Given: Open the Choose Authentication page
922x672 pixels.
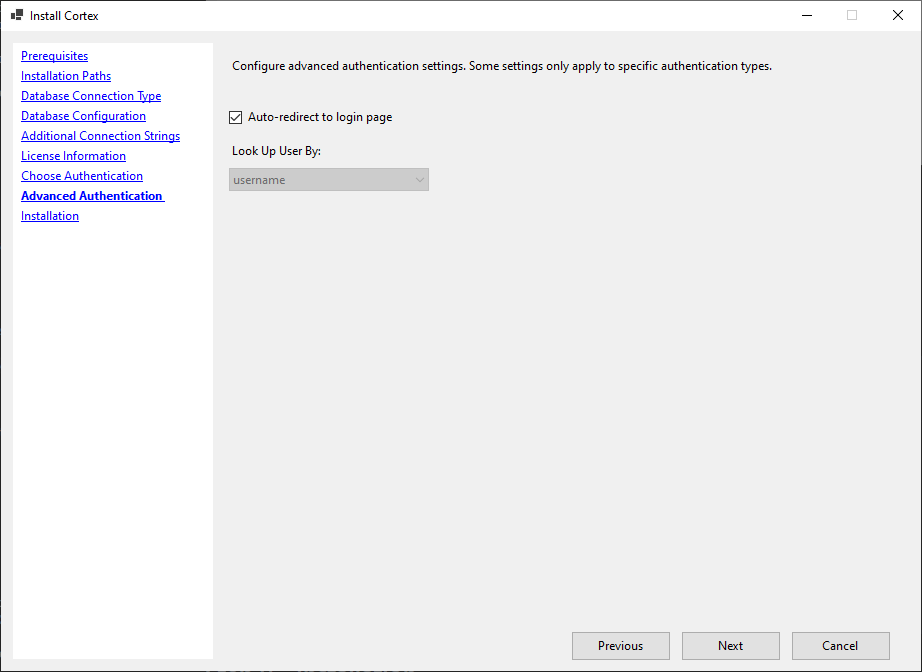Looking at the screenshot, I should pyautogui.click(x=81, y=175).
